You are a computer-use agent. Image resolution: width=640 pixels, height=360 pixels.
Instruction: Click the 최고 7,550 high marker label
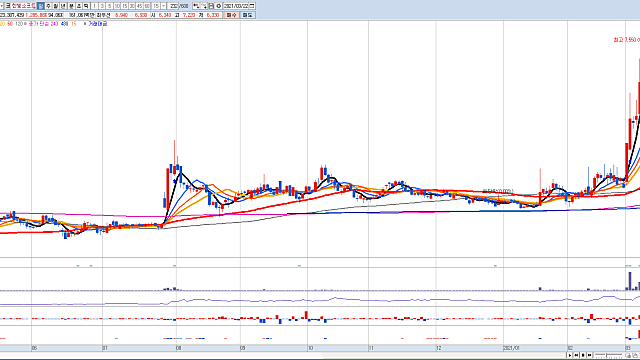pyautogui.click(x=627, y=40)
